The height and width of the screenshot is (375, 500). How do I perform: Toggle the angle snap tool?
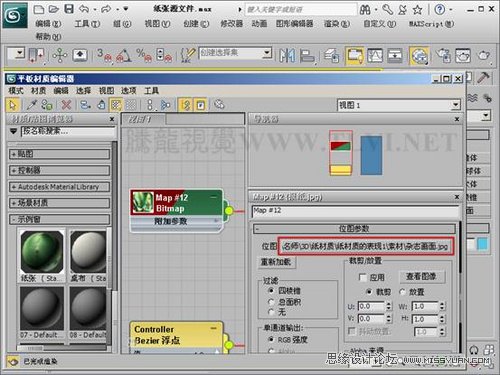124,55
